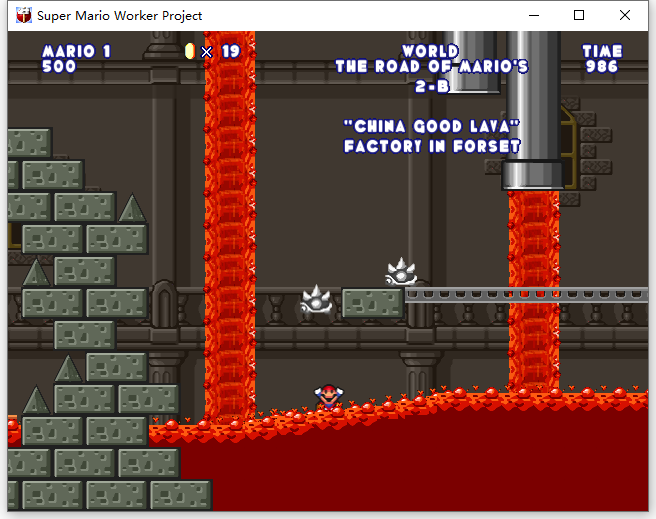This screenshot has width=656, height=519.
Task: Minimize the Super Mario Worker Project window
Action: (534, 15)
